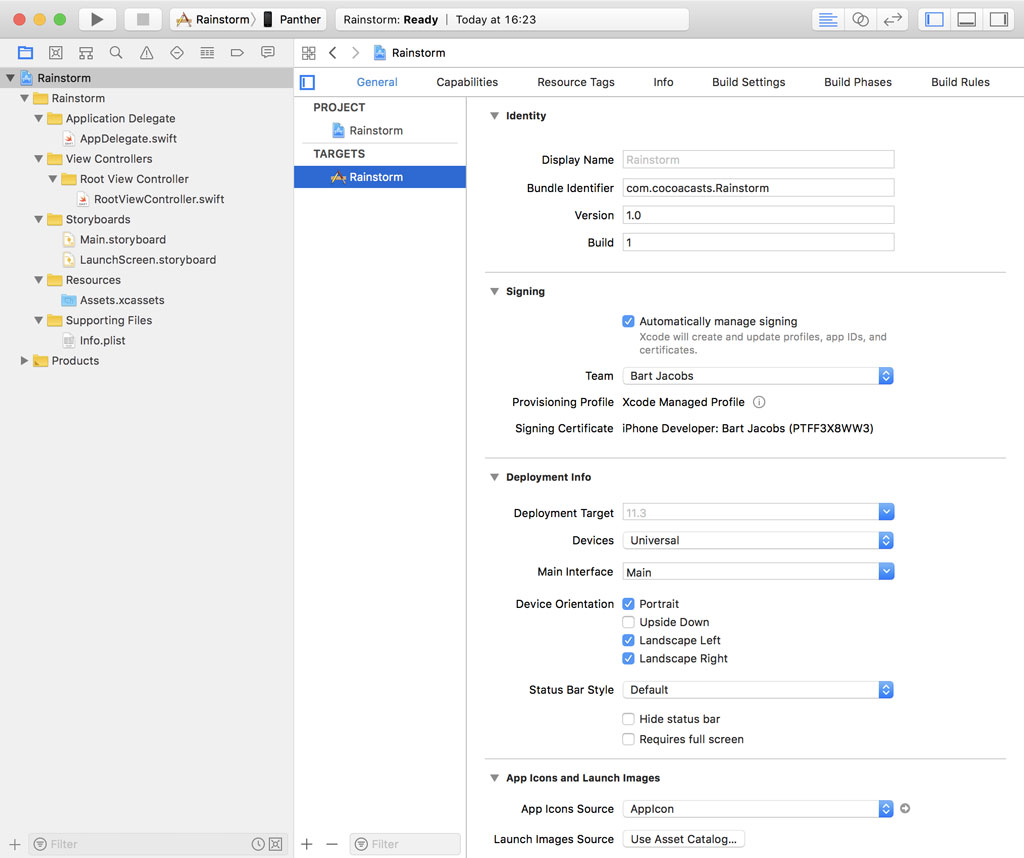
Task: Uncheck Automatically manage signing
Action: [628, 321]
